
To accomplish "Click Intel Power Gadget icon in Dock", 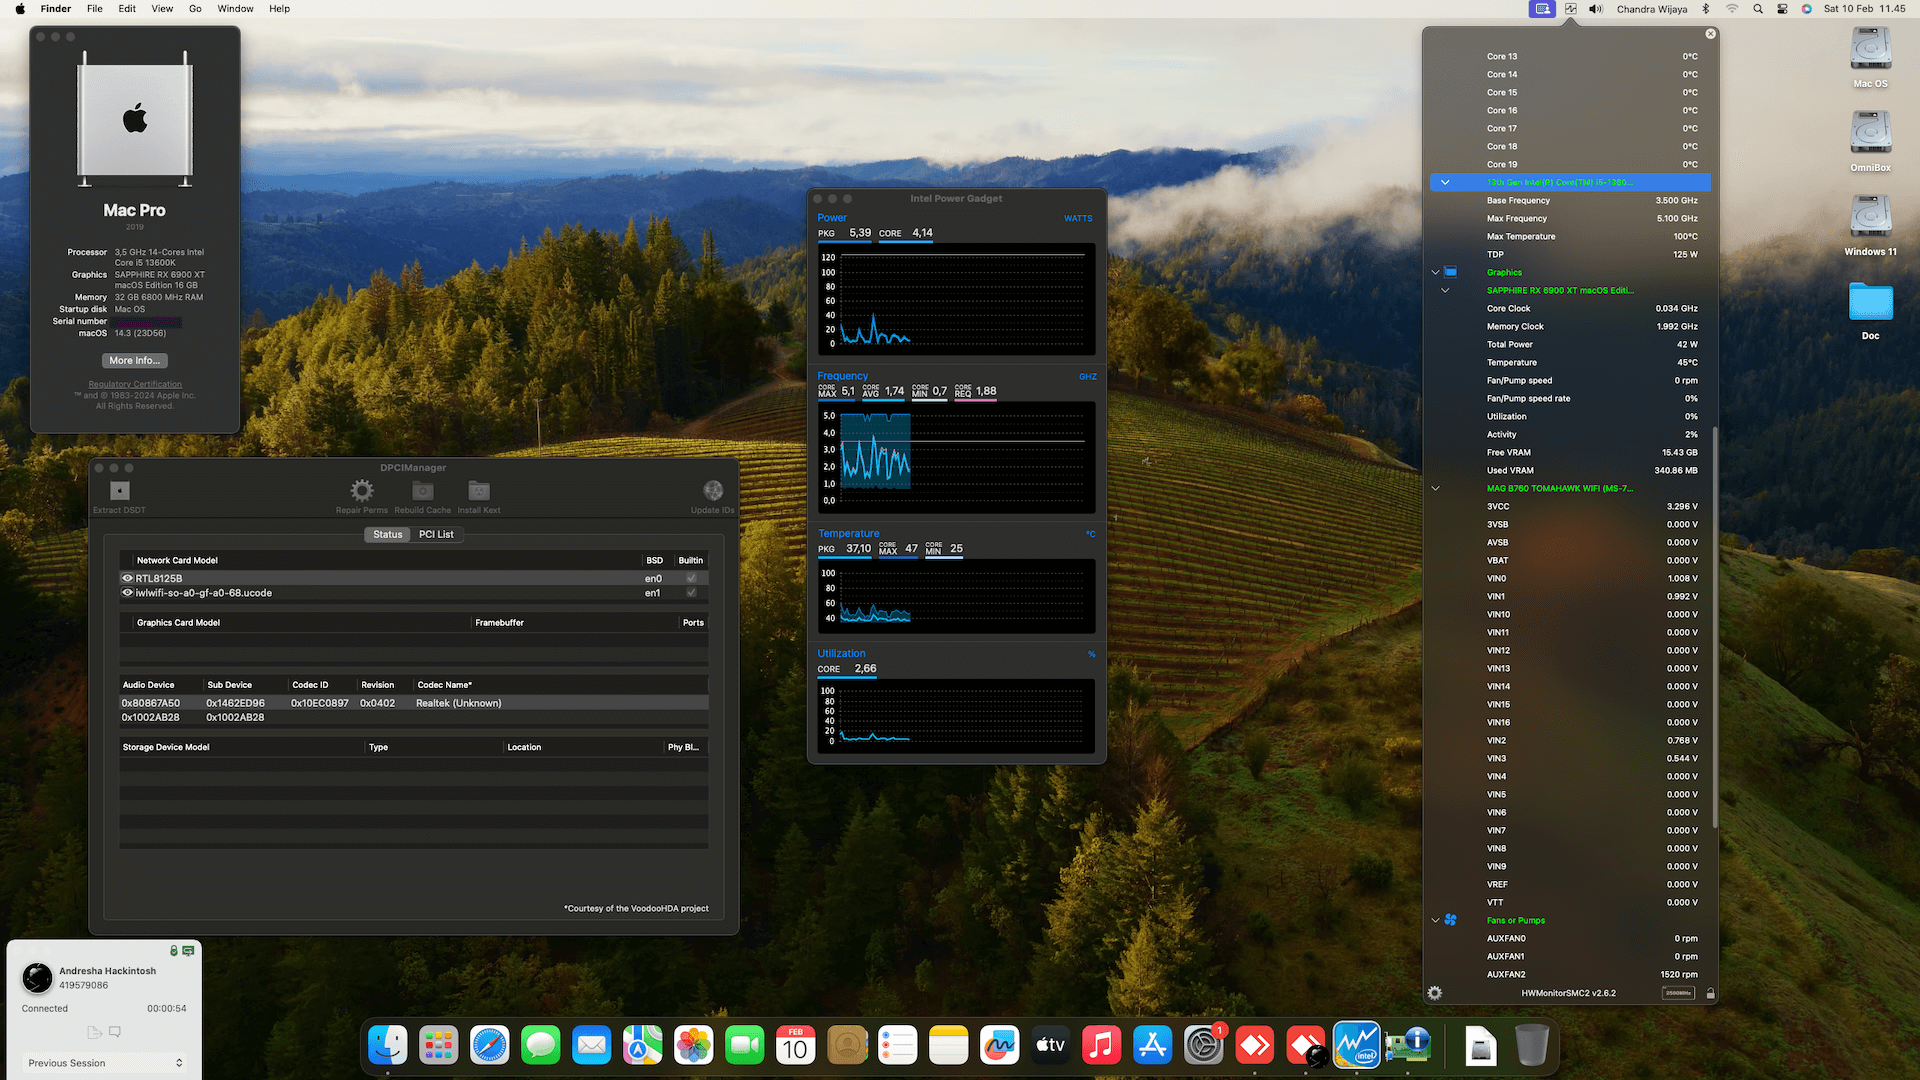I will (1357, 1046).
